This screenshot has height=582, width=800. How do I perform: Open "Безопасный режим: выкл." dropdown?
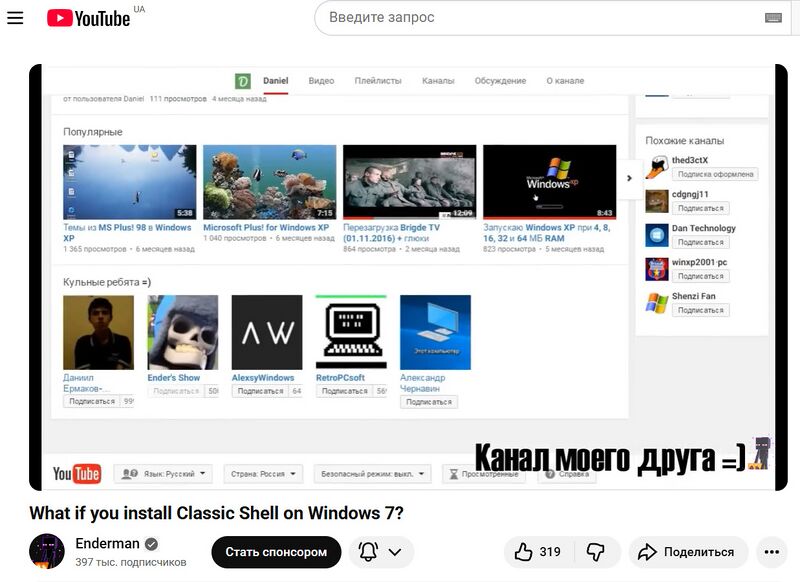pos(372,473)
